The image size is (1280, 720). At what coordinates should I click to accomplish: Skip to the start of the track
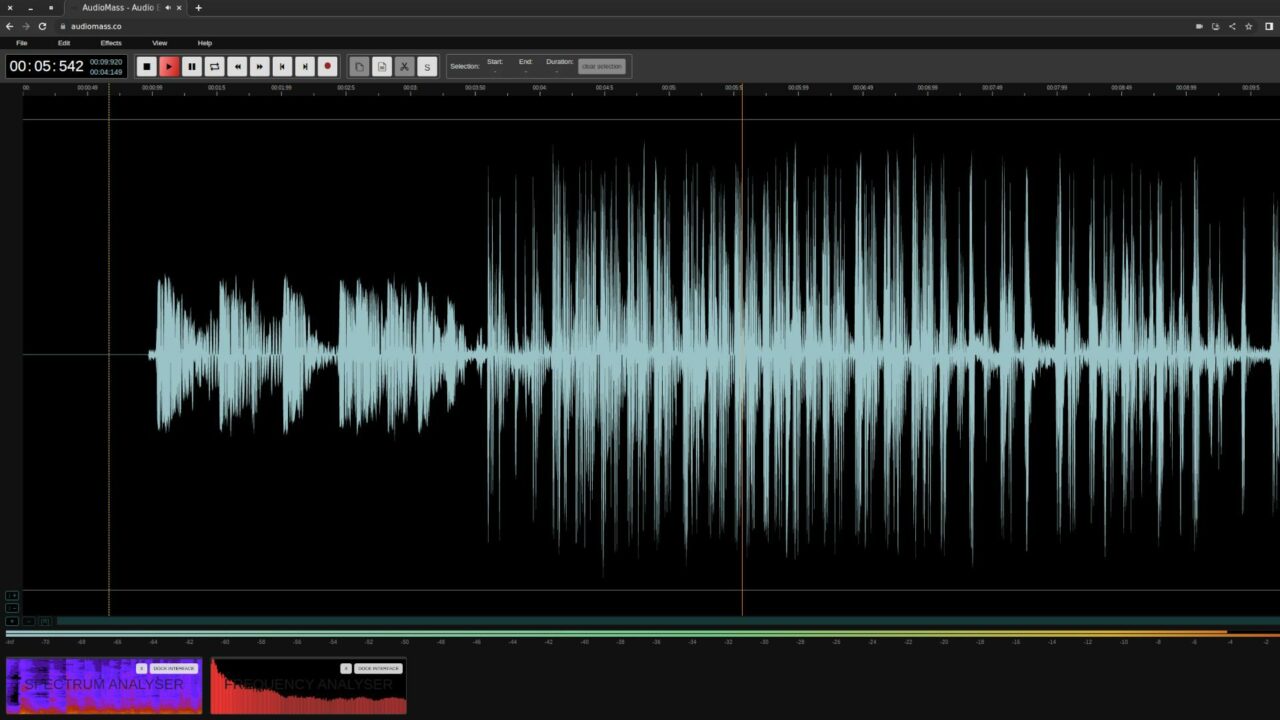coord(283,66)
